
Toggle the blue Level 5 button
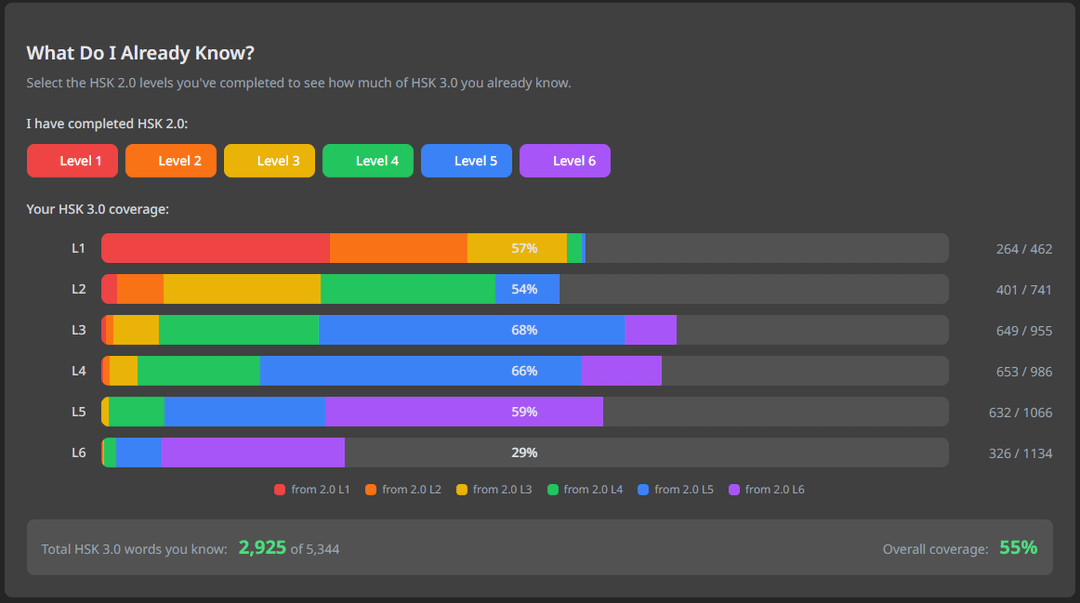click(x=466, y=161)
